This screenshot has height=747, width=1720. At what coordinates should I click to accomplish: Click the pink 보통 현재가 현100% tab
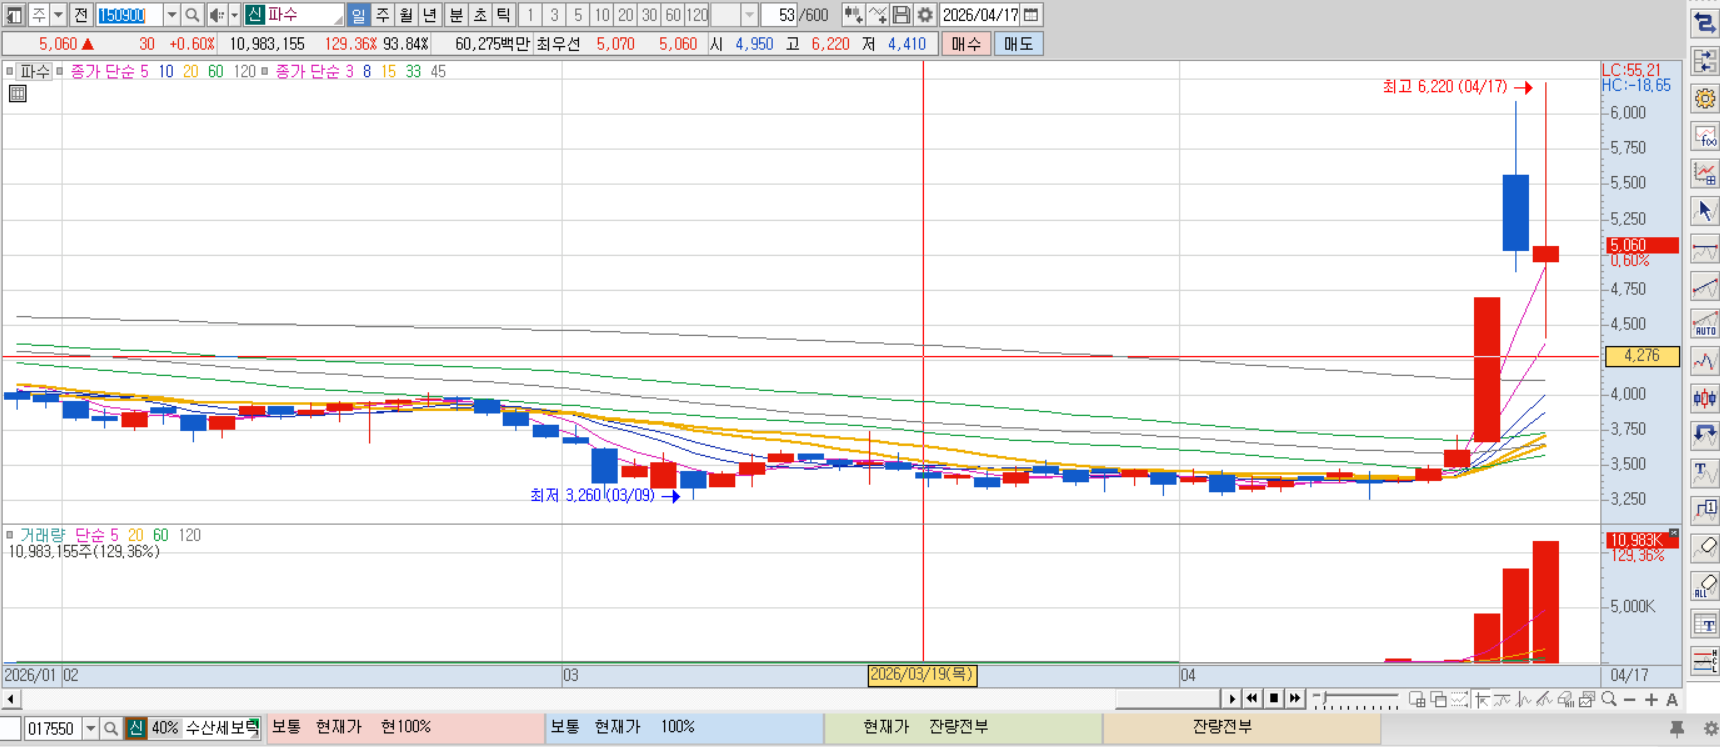pyautogui.click(x=404, y=727)
